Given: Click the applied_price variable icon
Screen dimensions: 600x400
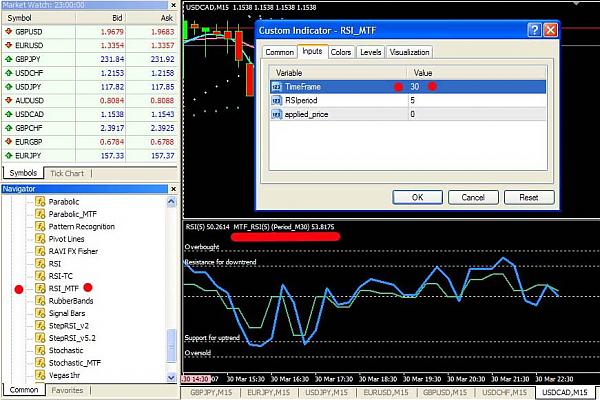Looking at the screenshot, I should [x=276, y=114].
